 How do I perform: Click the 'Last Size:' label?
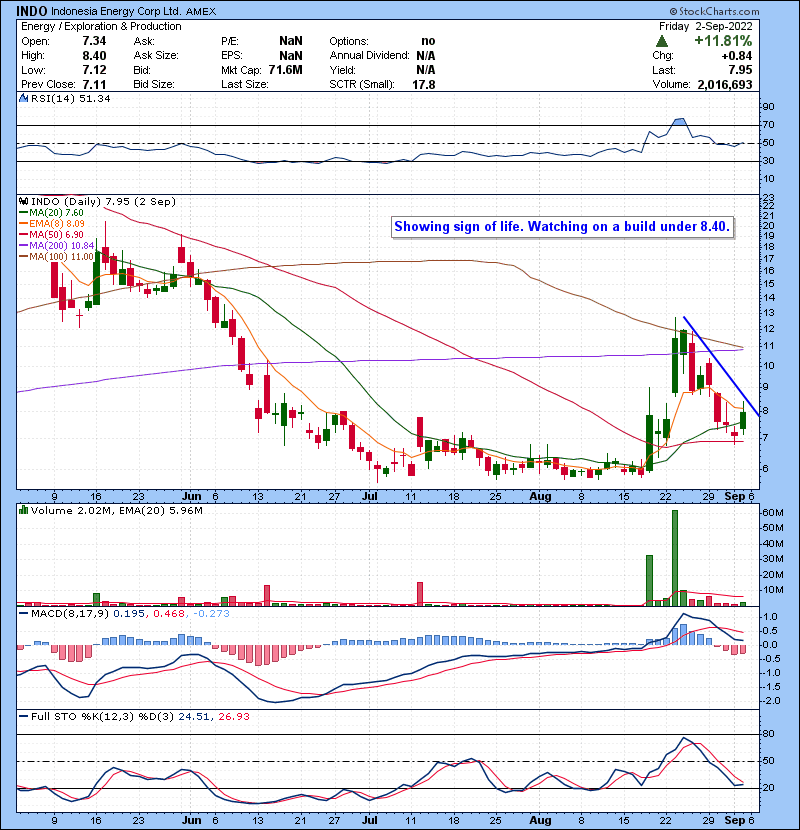pyautogui.click(x=245, y=84)
